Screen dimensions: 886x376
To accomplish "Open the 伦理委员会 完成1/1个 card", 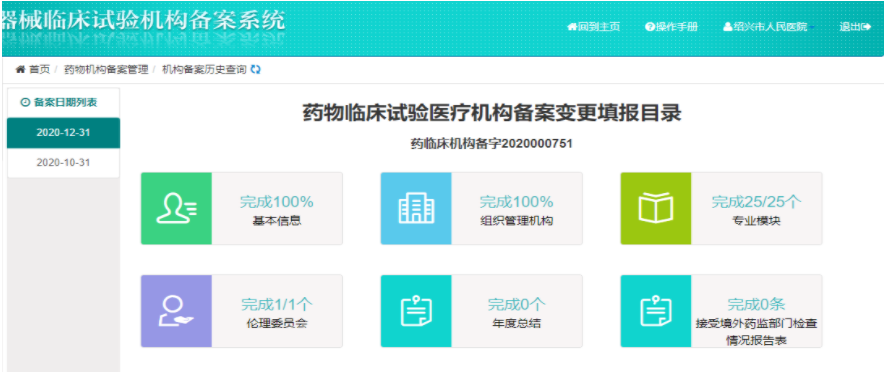I will point(242,311).
